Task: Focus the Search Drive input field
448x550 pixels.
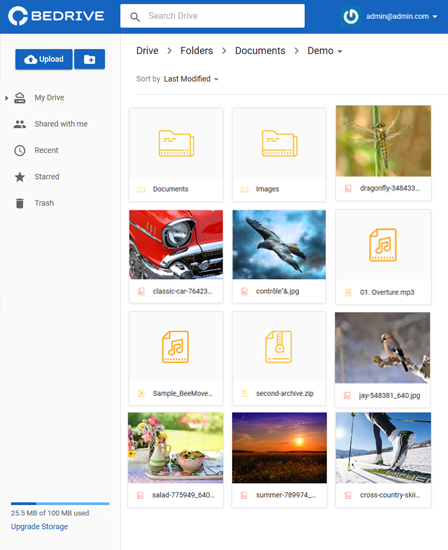Action: point(212,16)
